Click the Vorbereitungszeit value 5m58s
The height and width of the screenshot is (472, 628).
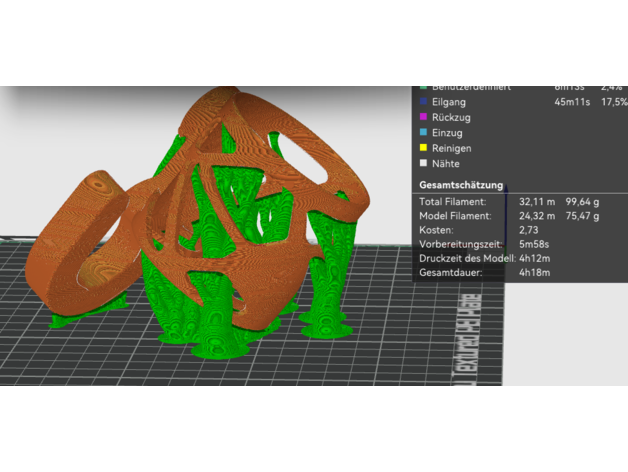coord(535,244)
